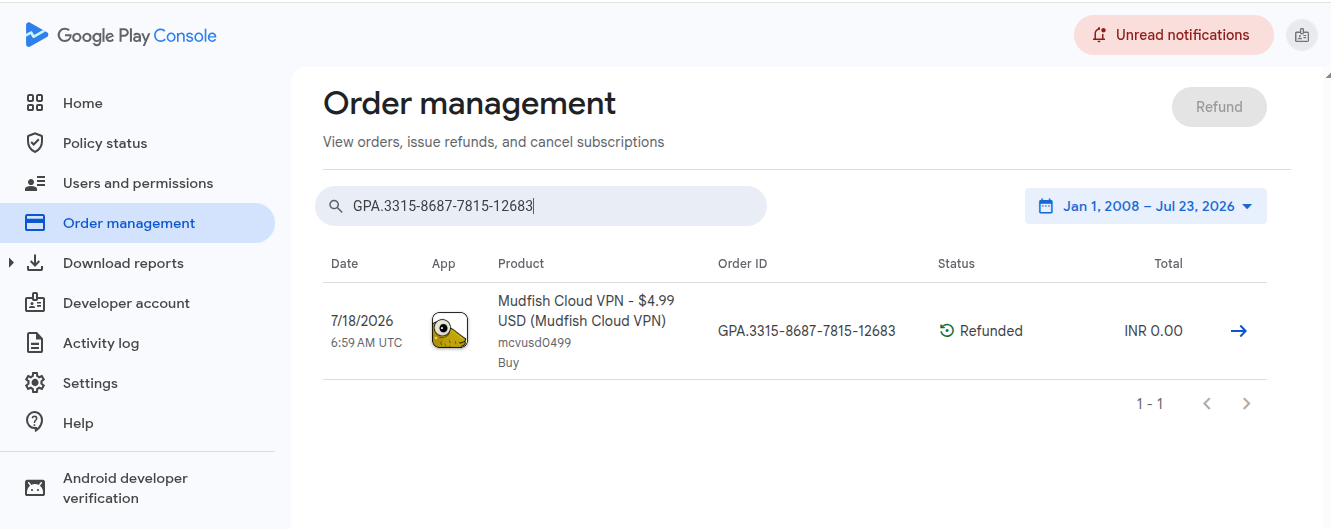The height and width of the screenshot is (529, 1331).
Task: Click the Mudfish app icon in order row
Action: tap(450, 331)
